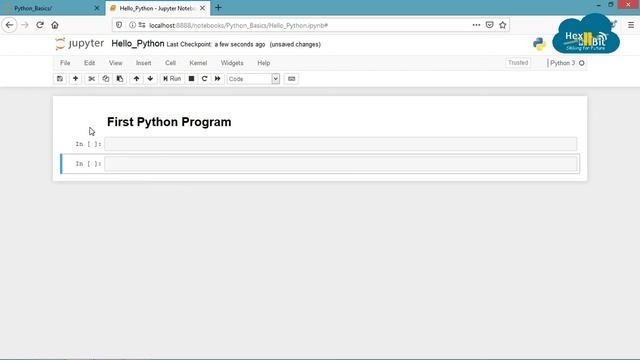
Task: Restart kernel and run all fast-forward icon
Action: point(218,79)
